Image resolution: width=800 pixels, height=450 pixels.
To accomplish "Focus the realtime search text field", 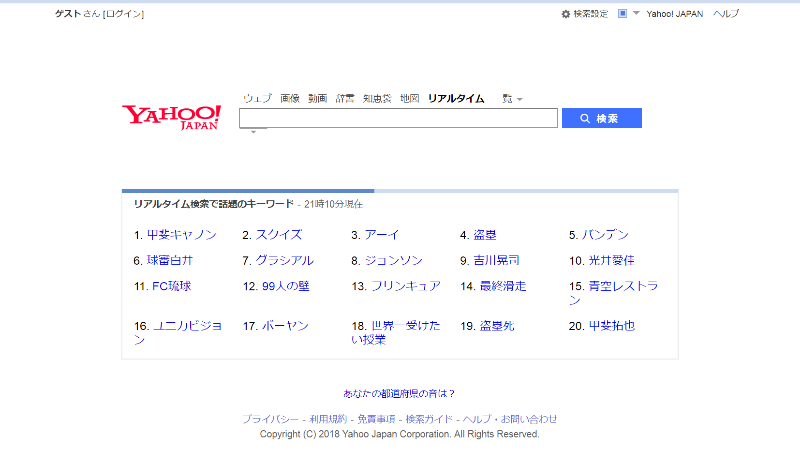I will (398, 118).
